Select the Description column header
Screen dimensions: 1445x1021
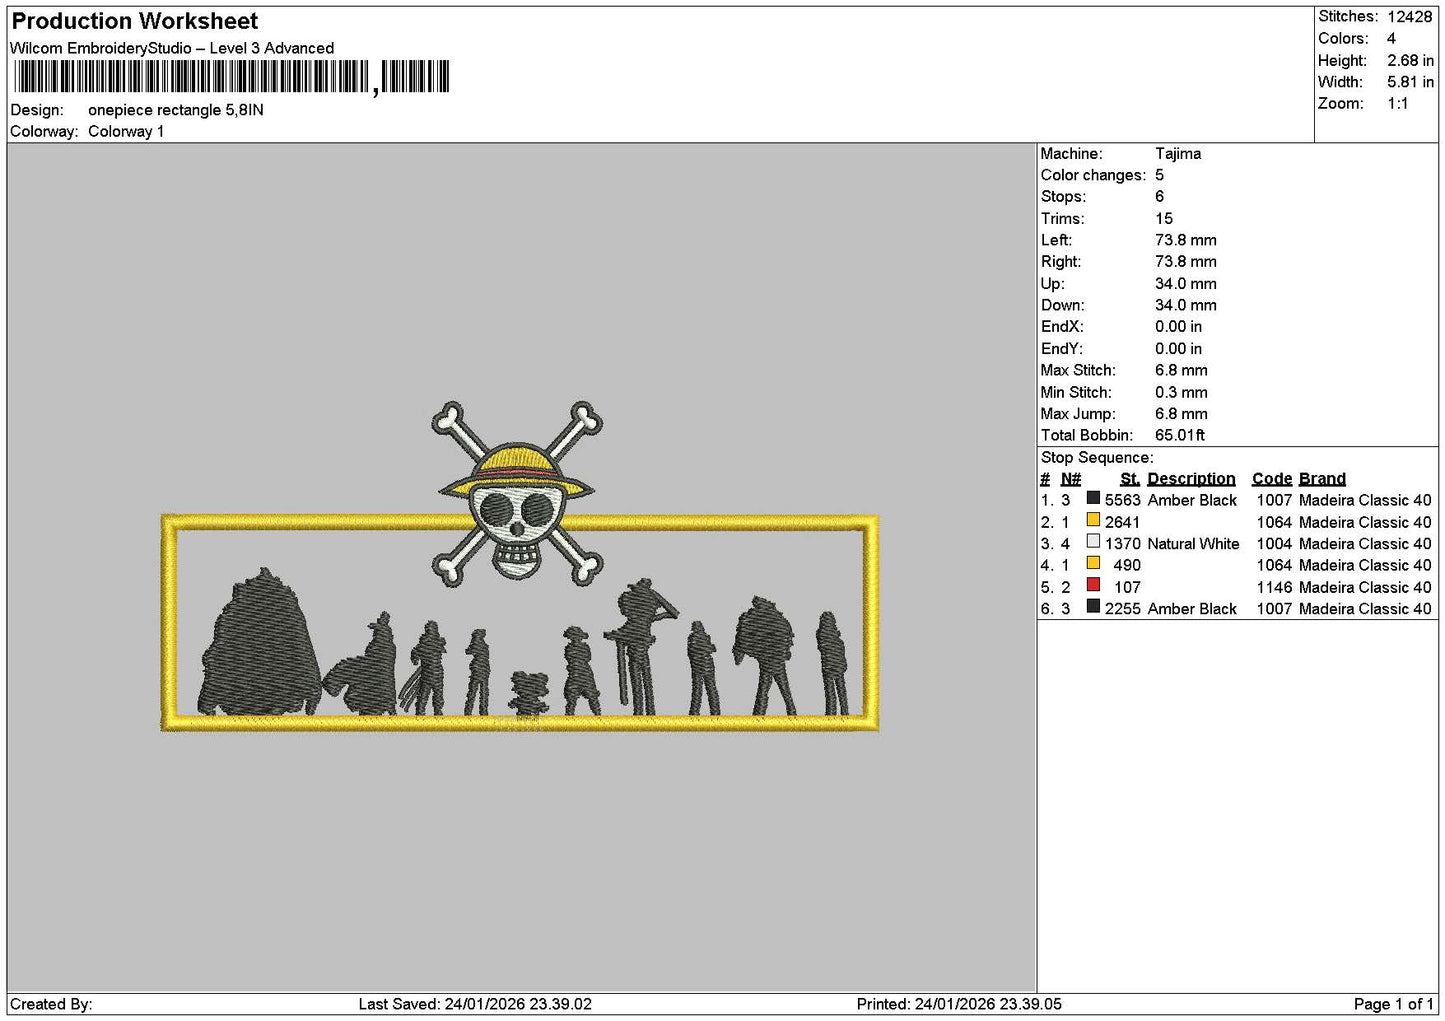(x=1191, y=479)
